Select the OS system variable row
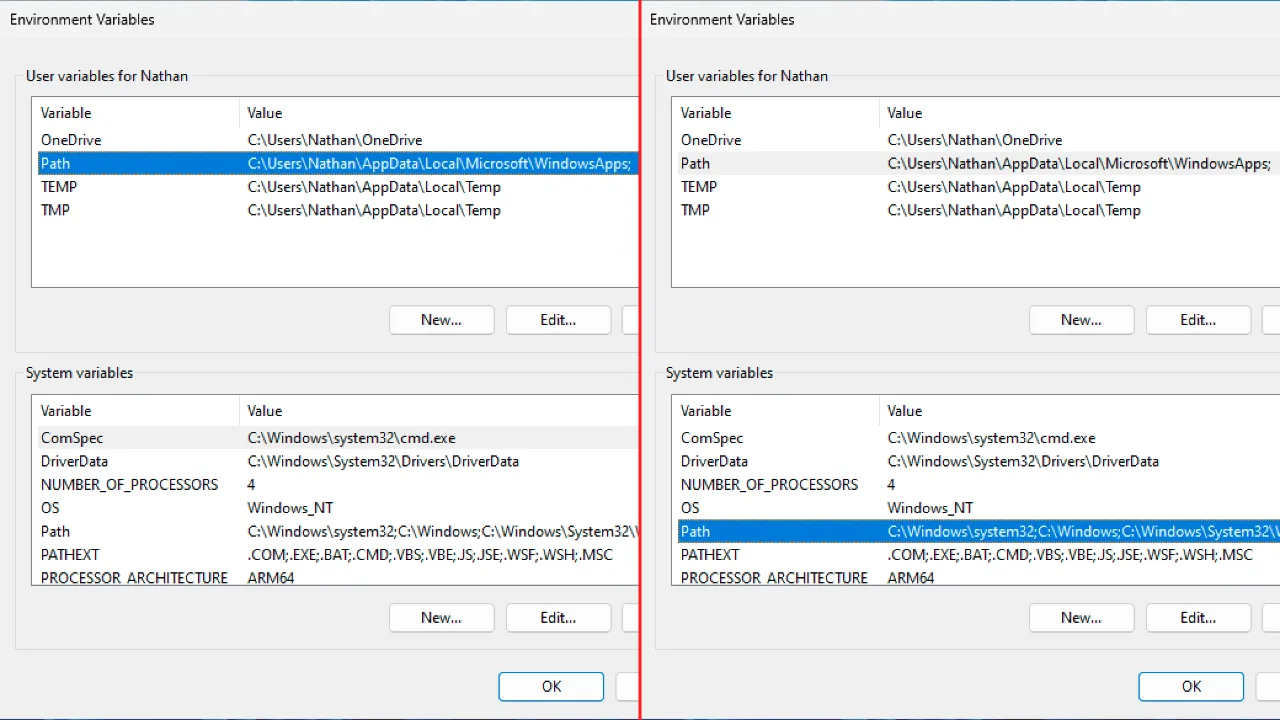Screen dimensions: 1280x720 [49, 508]
